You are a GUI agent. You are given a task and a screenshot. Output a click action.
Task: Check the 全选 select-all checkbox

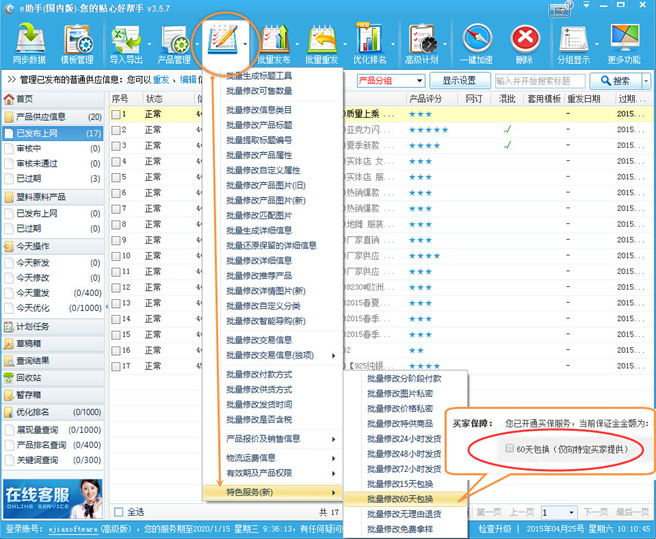[x=120, y=511]
